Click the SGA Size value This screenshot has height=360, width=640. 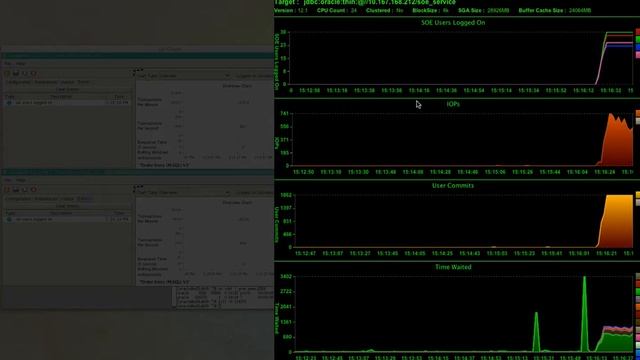click(498, 11)
